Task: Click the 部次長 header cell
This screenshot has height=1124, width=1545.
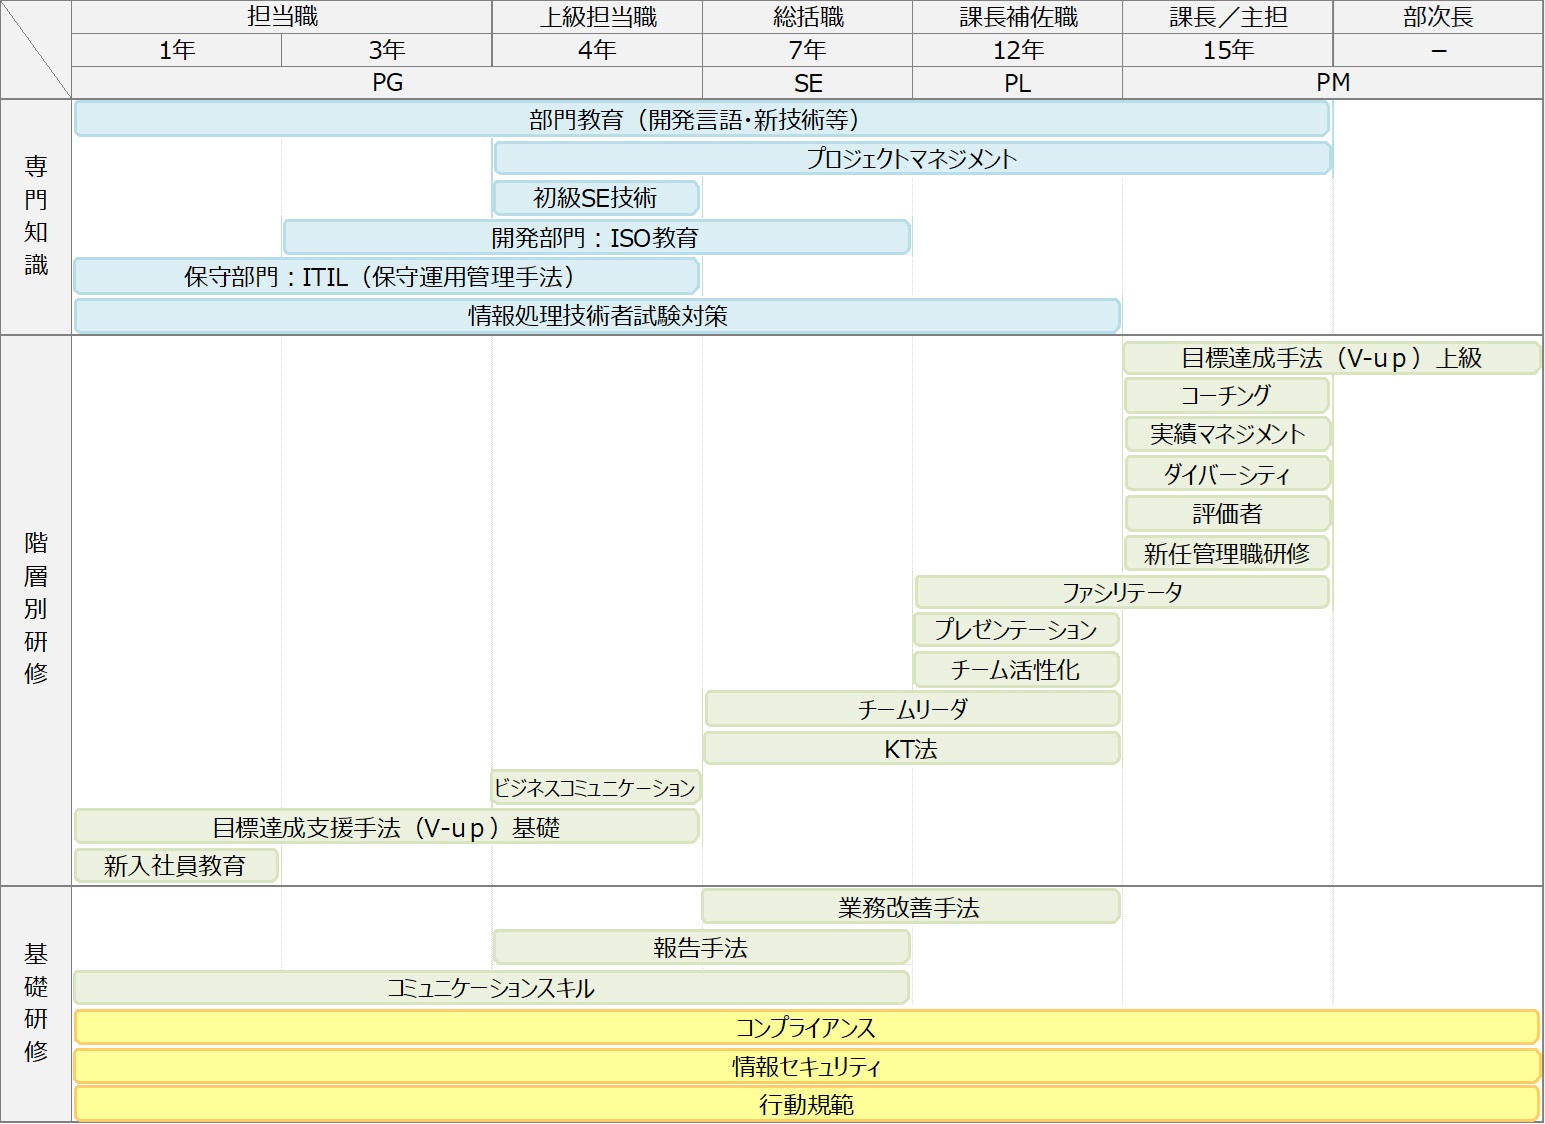Action: tap(1438, 17)
